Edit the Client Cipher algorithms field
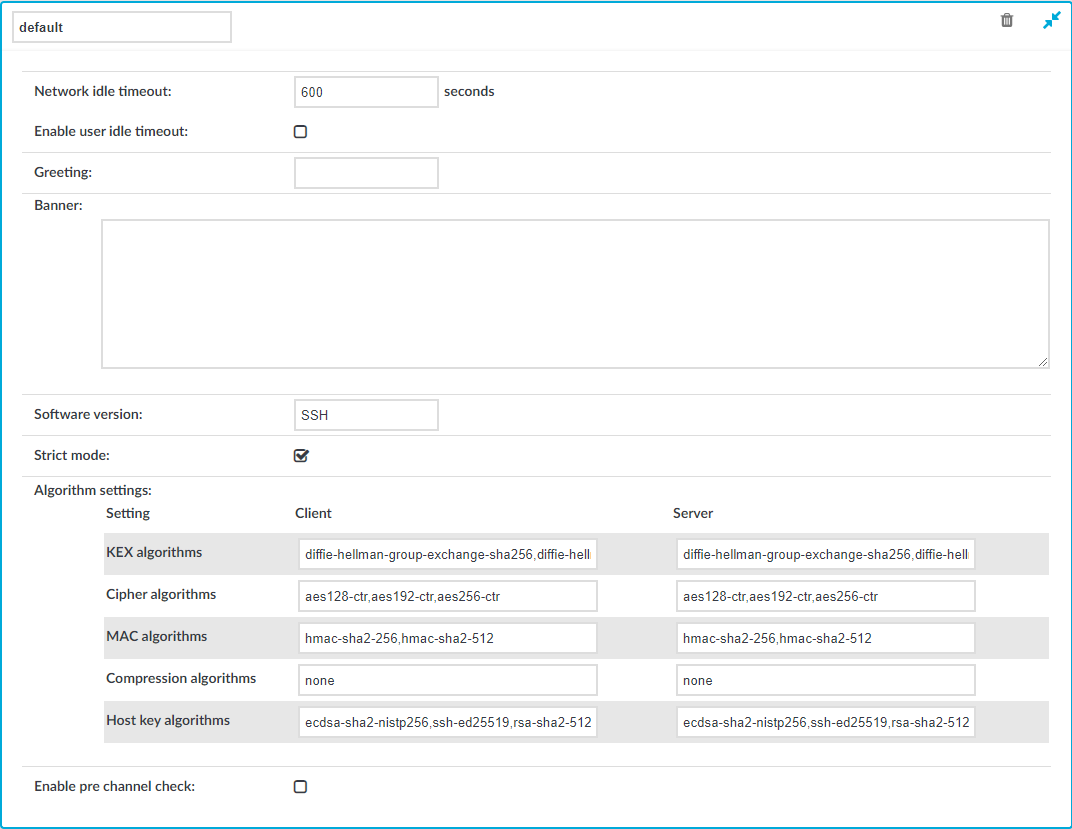1072x829 pixels. click(x=448, y=596)
